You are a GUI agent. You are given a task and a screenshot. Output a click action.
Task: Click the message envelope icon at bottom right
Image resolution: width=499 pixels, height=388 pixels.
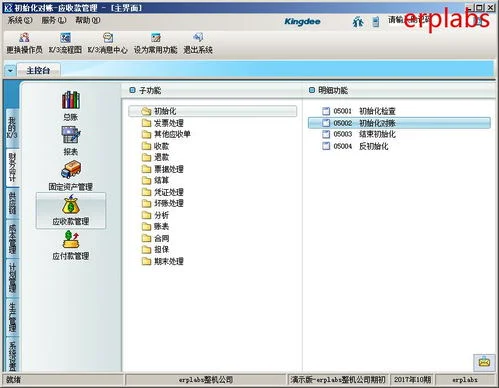tap(484, 362)
